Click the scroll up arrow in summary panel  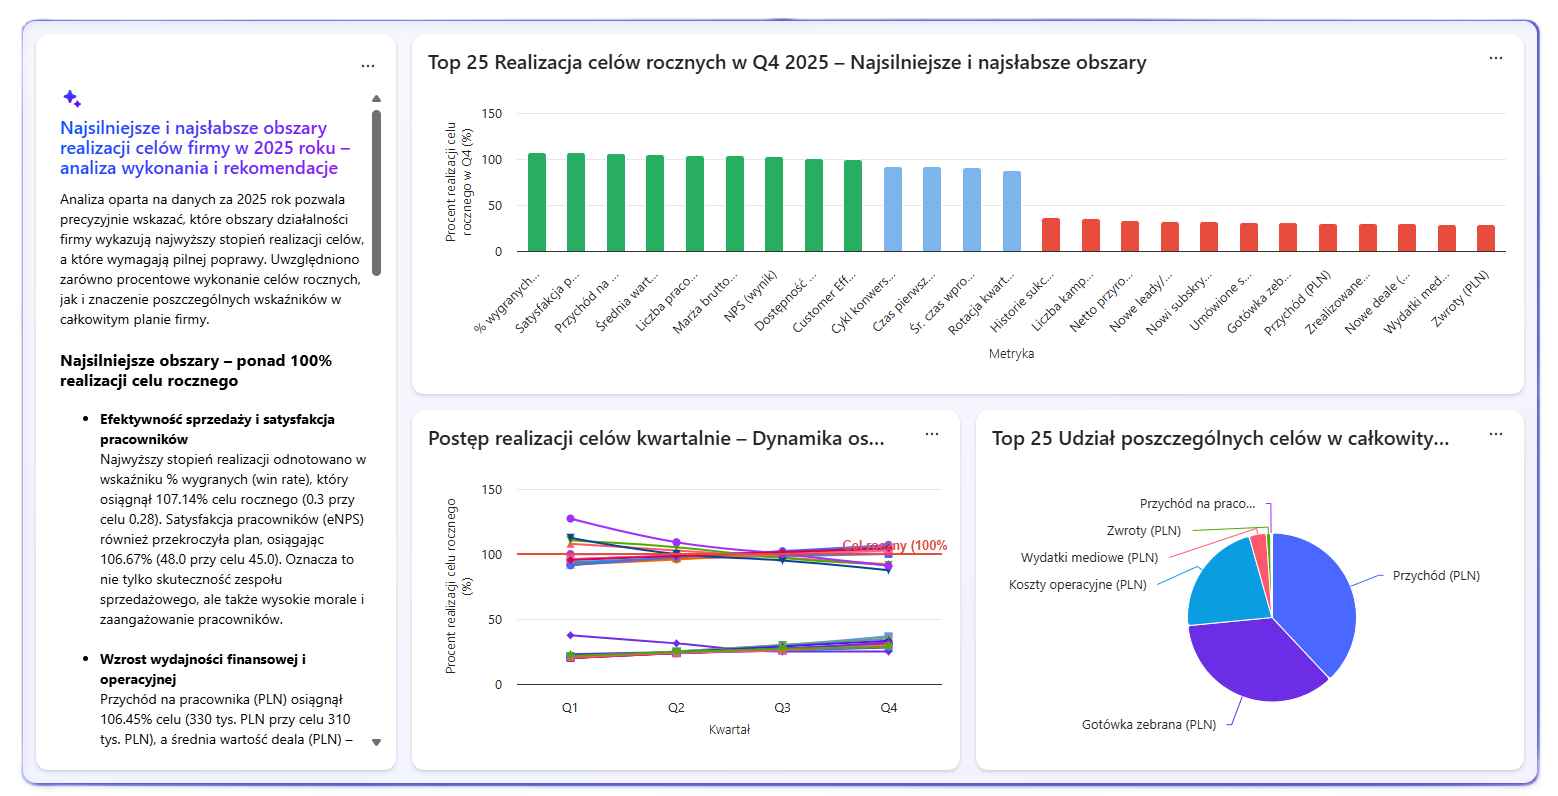pyautogui.click(x=376, y=98)
